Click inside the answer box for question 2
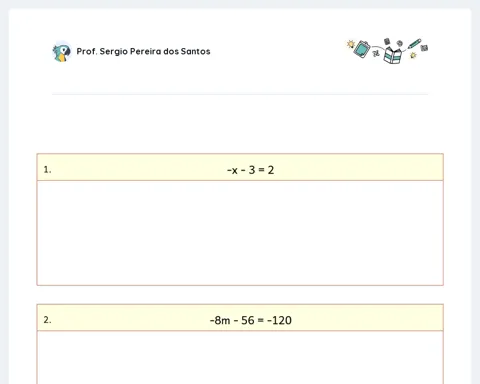 point(240,357)
